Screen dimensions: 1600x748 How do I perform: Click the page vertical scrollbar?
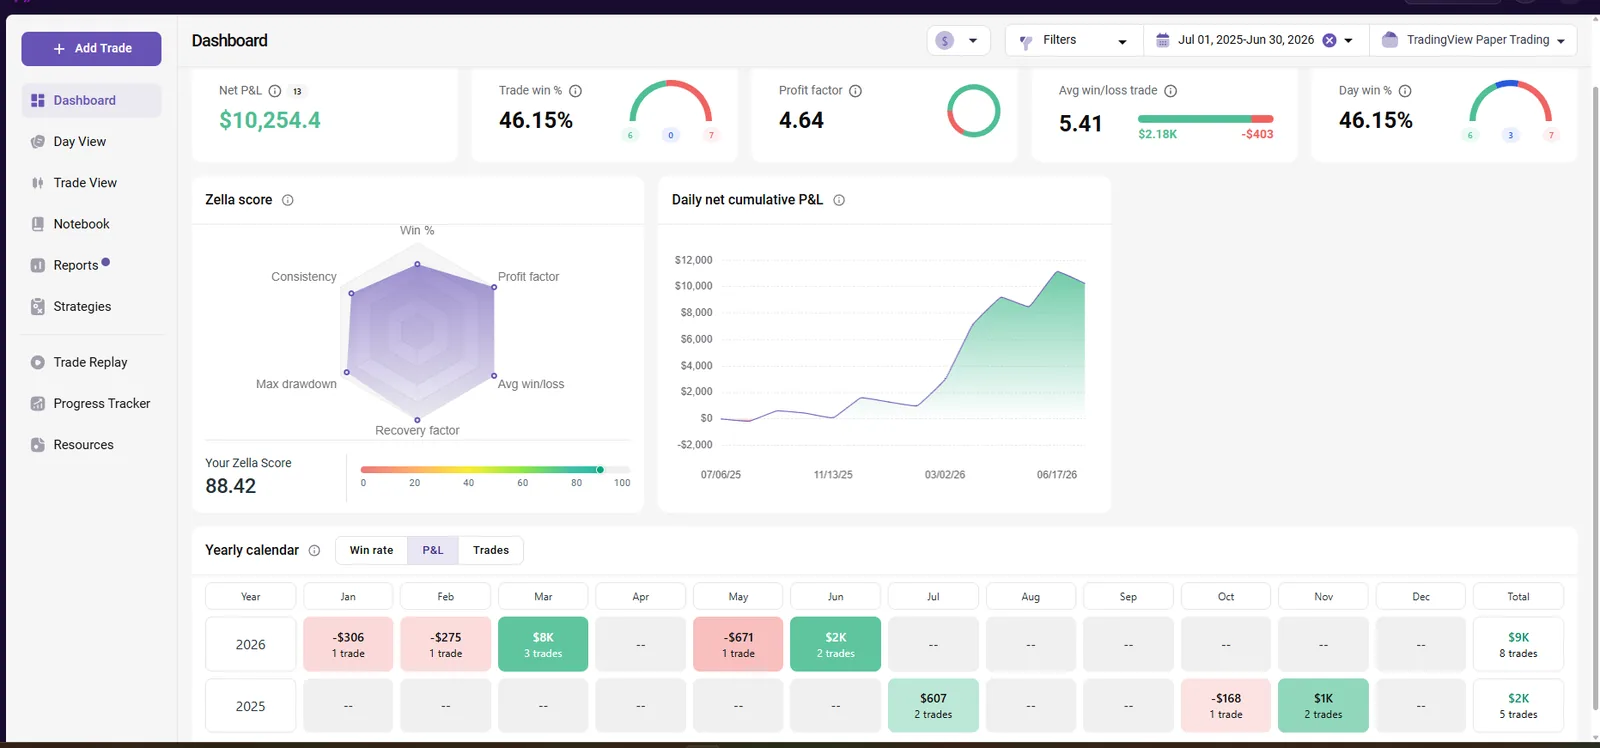tap(1594, 400)
